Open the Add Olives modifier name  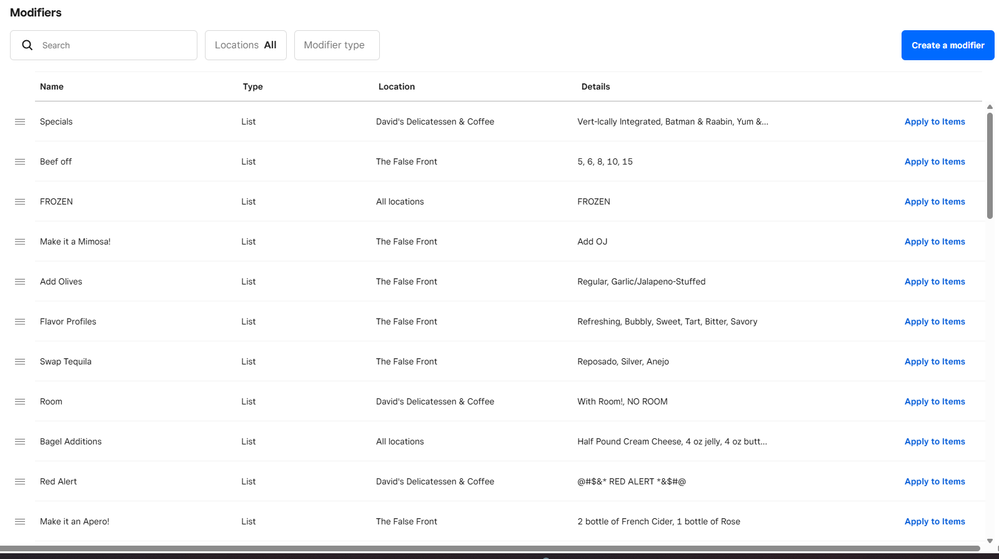tap(61, 282)
